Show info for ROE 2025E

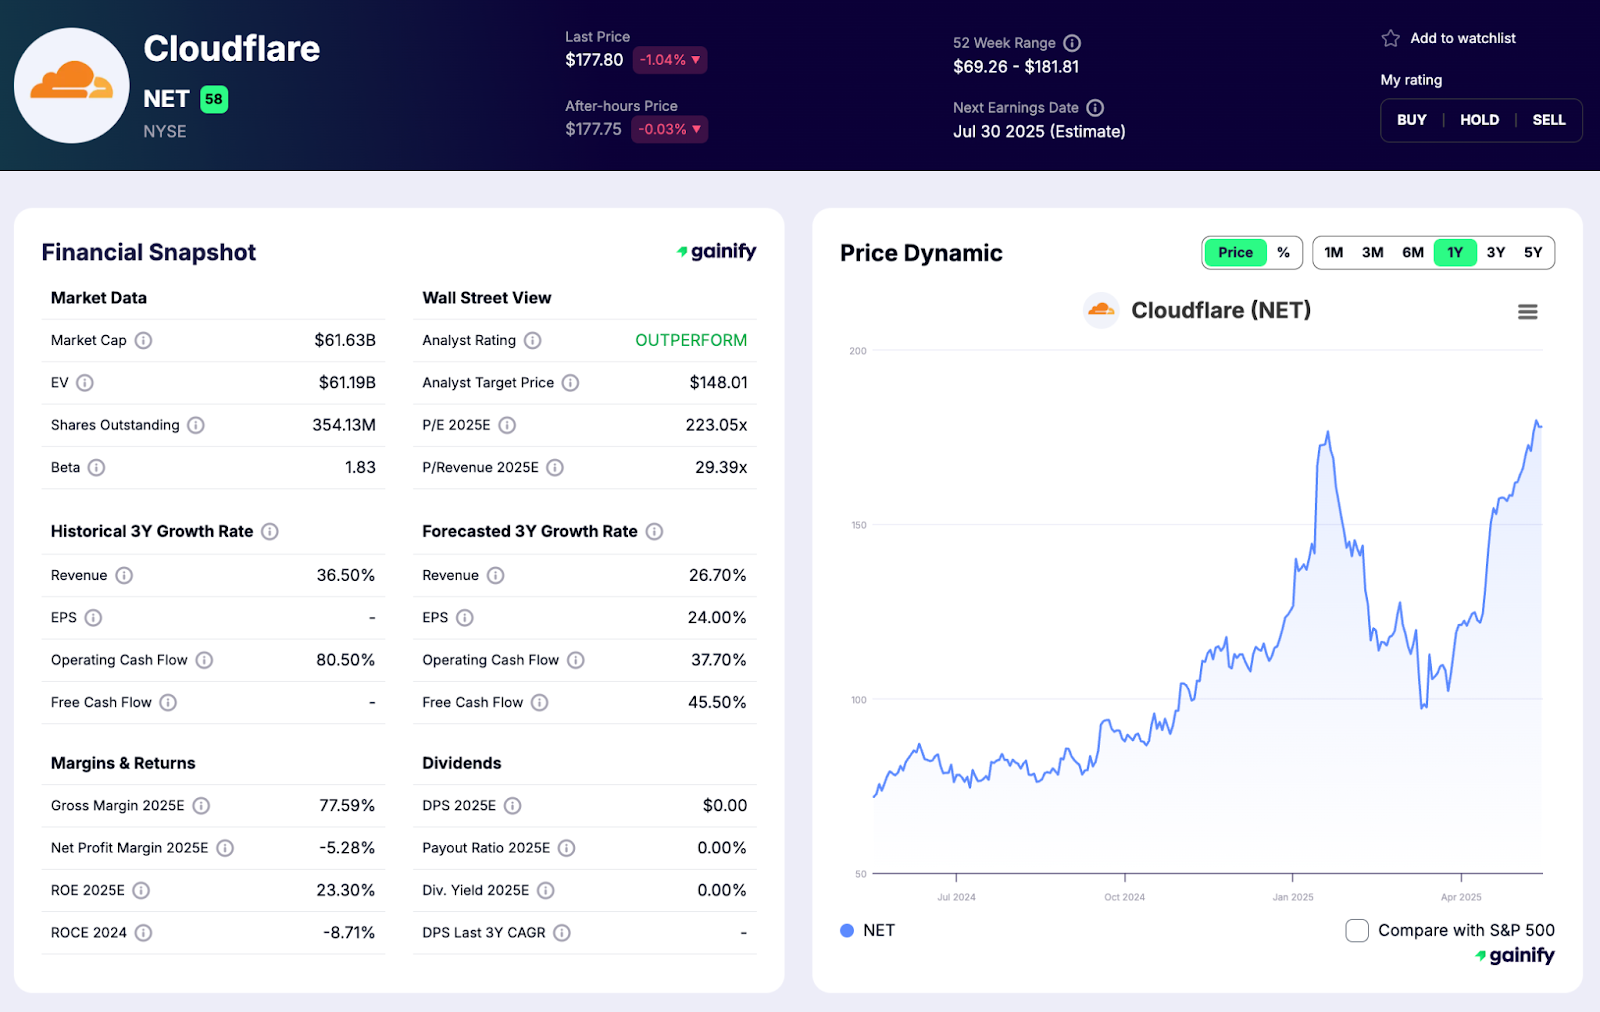pyautogui.click(x=141, y=890)
